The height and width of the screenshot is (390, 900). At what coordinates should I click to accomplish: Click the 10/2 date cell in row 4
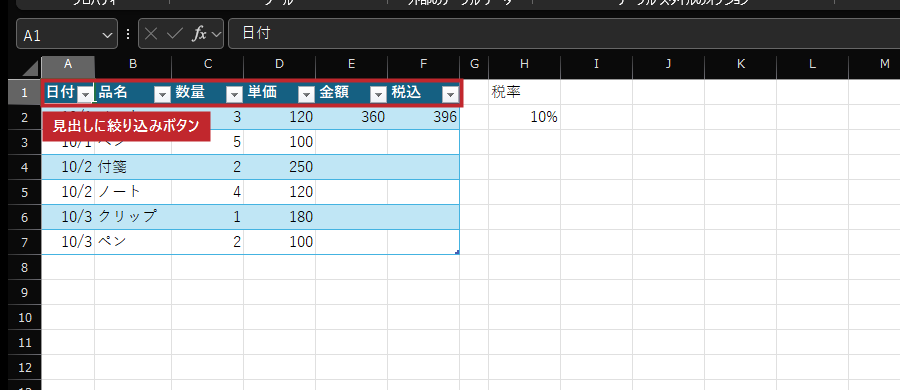point(68,167)
